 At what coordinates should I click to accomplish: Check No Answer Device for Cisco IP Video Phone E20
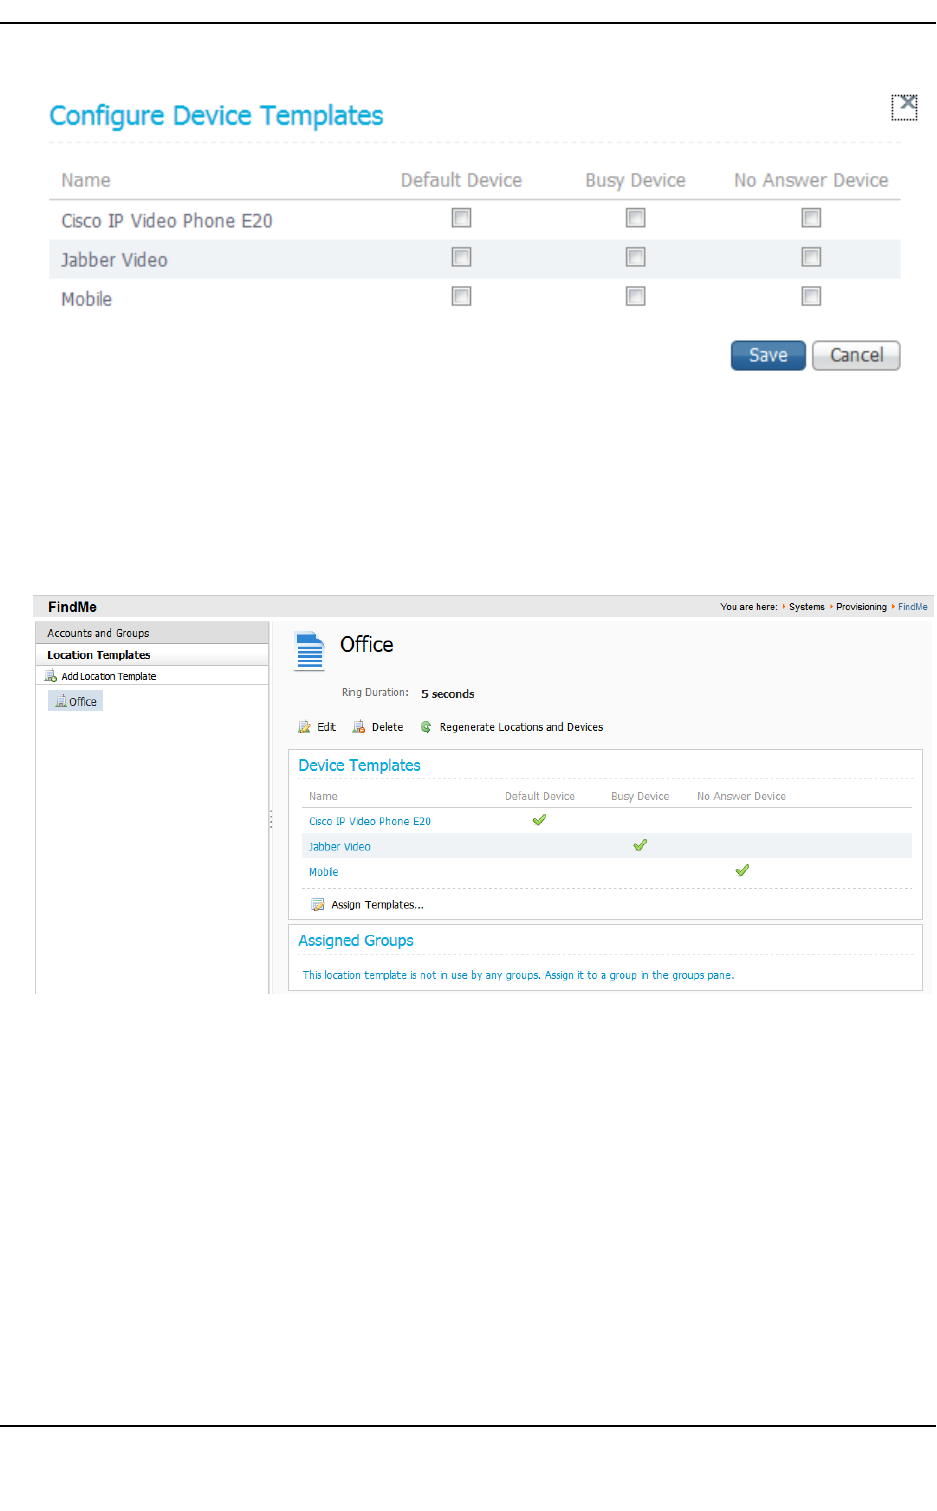coord(811,218)
